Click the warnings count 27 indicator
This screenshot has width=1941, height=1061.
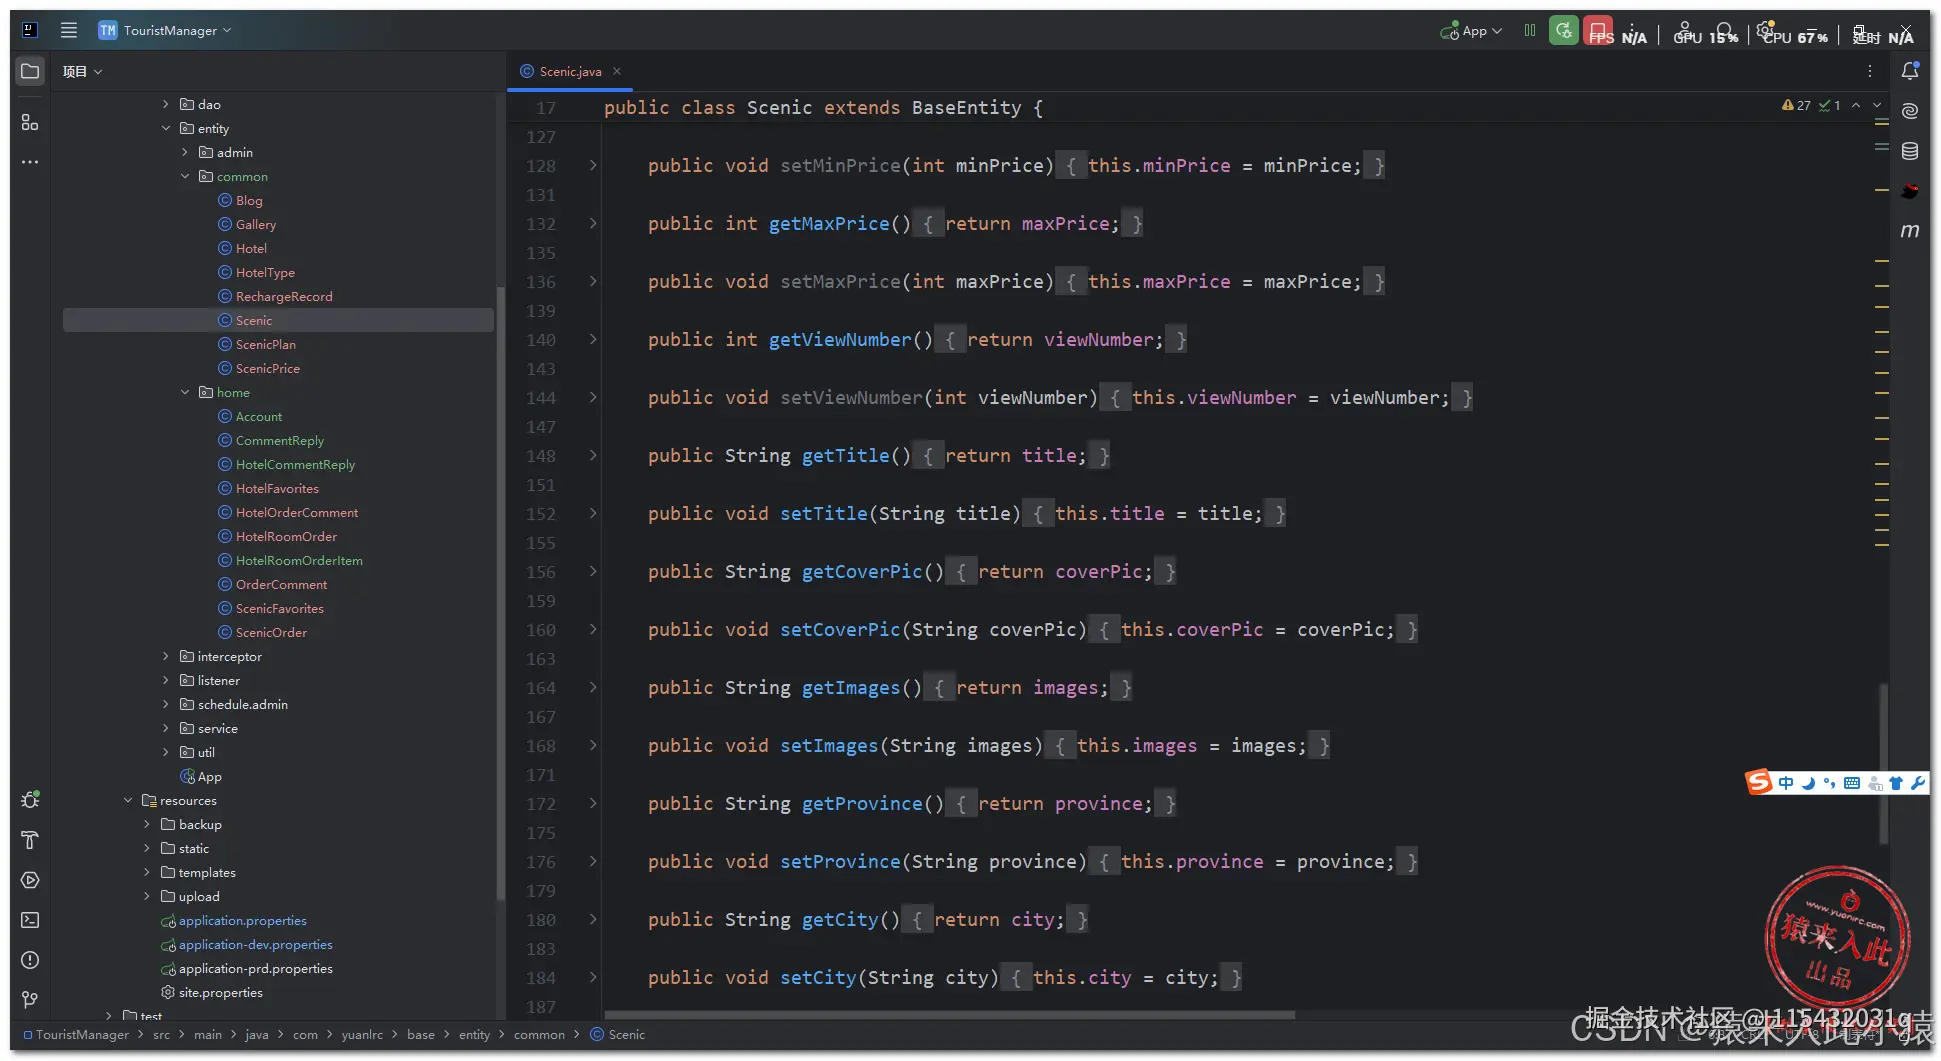coord(1796,105)
